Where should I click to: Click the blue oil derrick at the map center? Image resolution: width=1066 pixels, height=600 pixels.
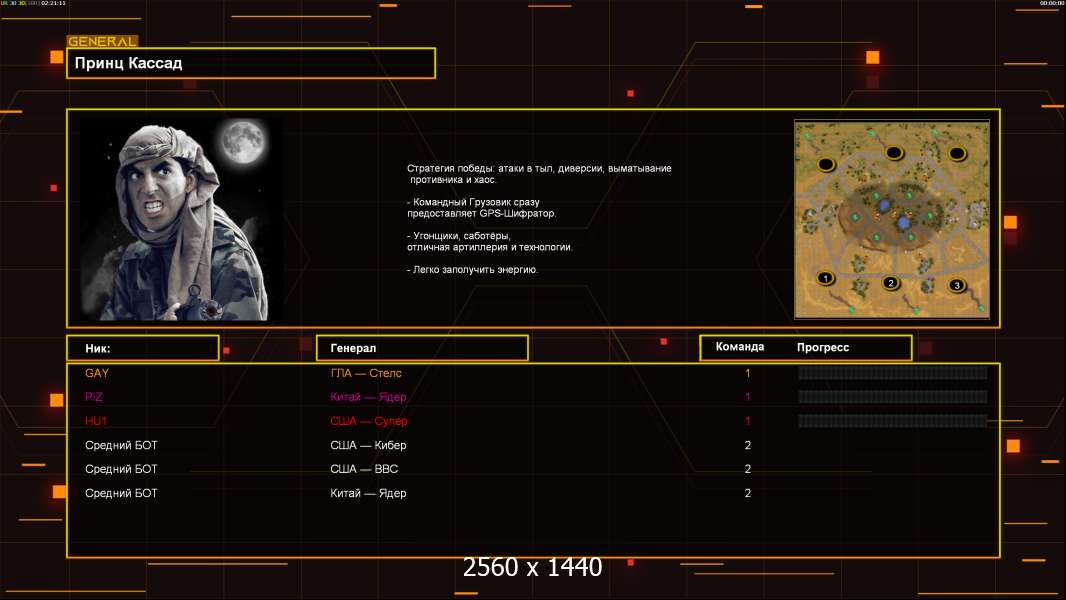coord(903,220)
